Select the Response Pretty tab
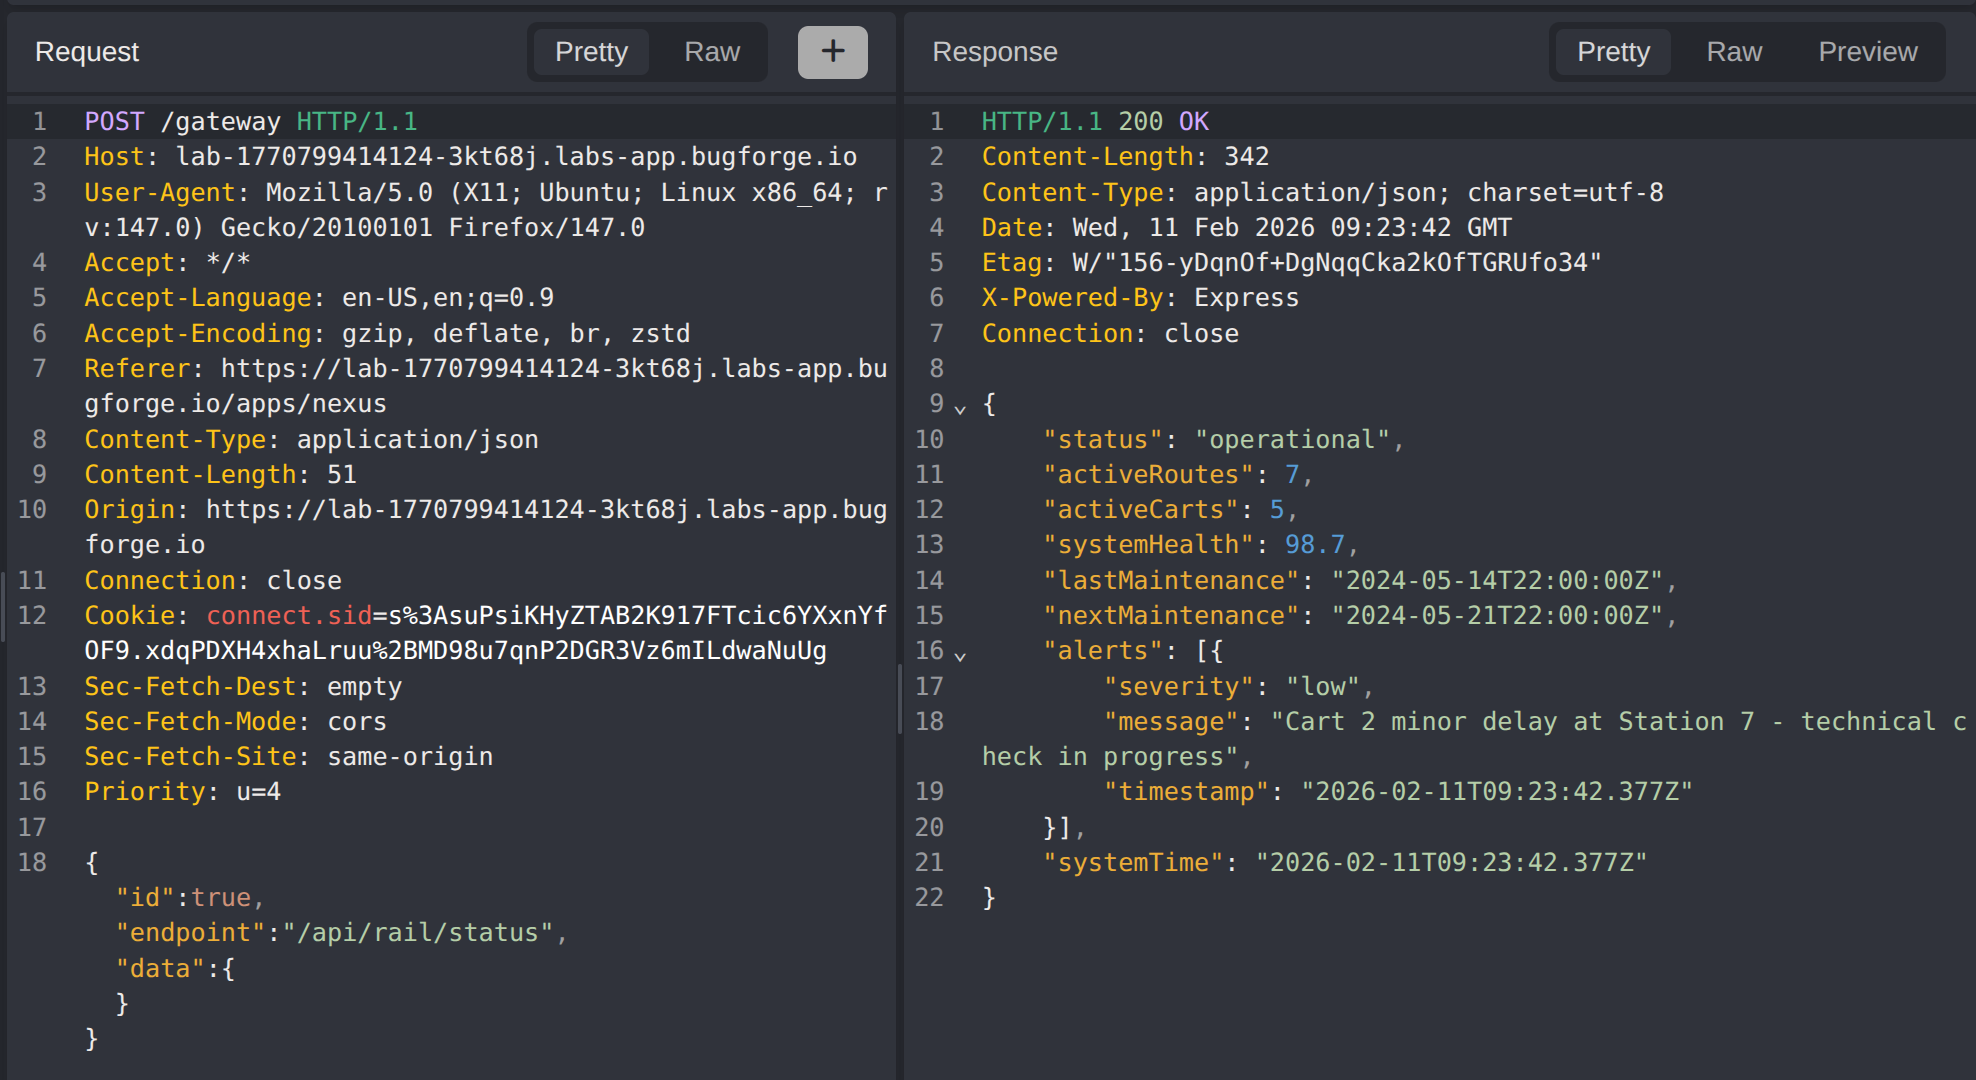1976x1080 pixels. 1613,52
